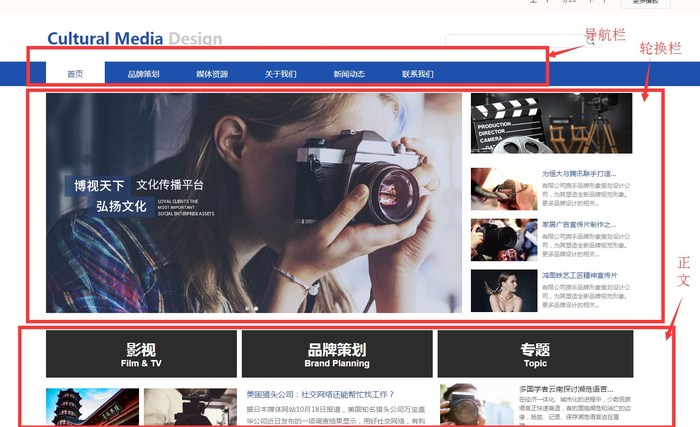Click the camera-lens thumbnail beside 家居广告 article
The image size is (700, 427).
504,240
